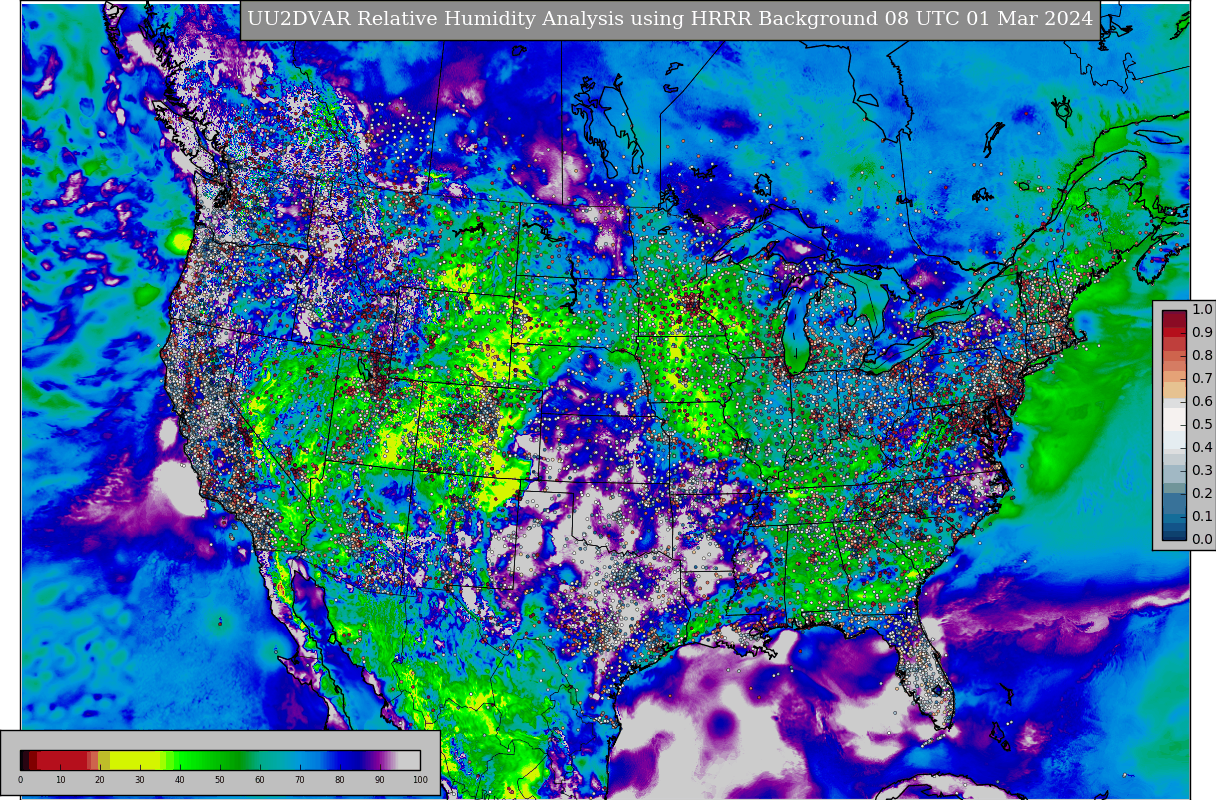
Task: Click the 0.4 label on right colorbar
Action: point(1202,448)
